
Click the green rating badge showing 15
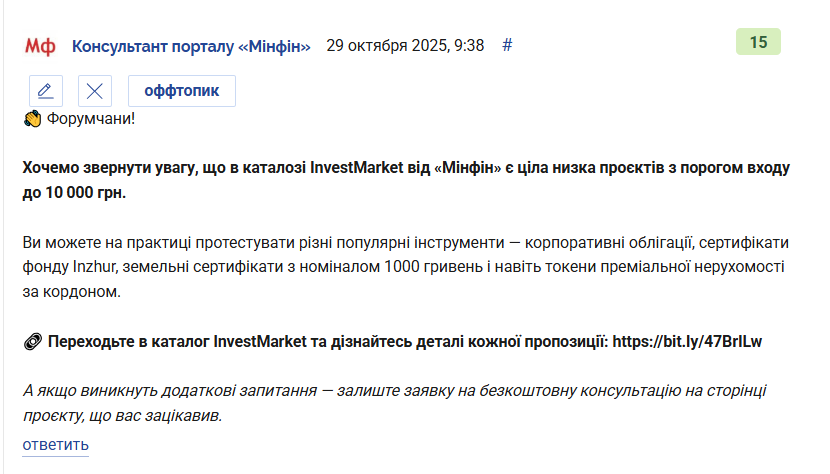758,42
